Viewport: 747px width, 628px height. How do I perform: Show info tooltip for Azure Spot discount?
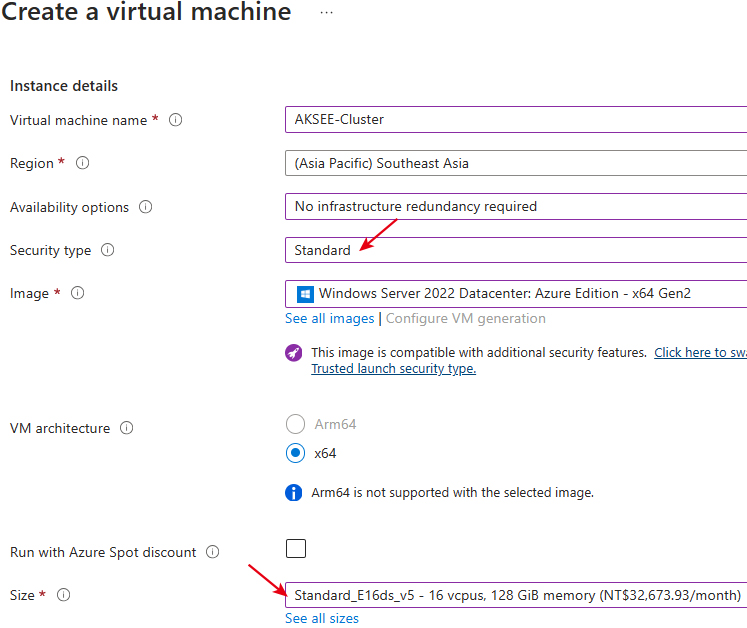point(212,552)
